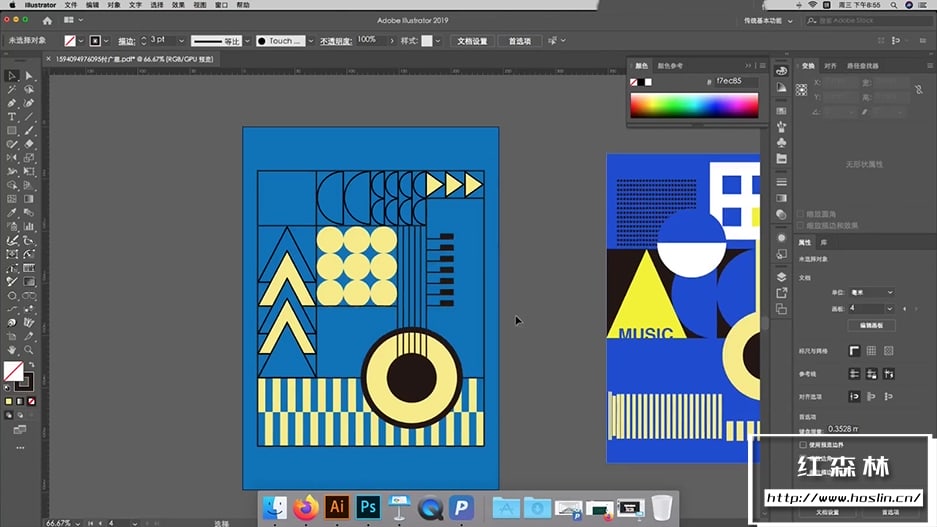The image size is (937, 527).
Task: Open the Layers panel icon
Action: click(782, 277)
